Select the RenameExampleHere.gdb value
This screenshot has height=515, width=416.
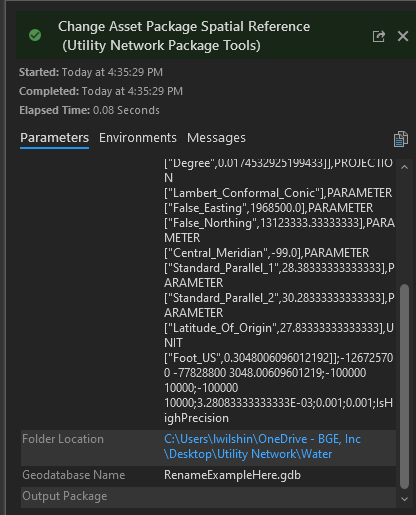tap(232, 475)
